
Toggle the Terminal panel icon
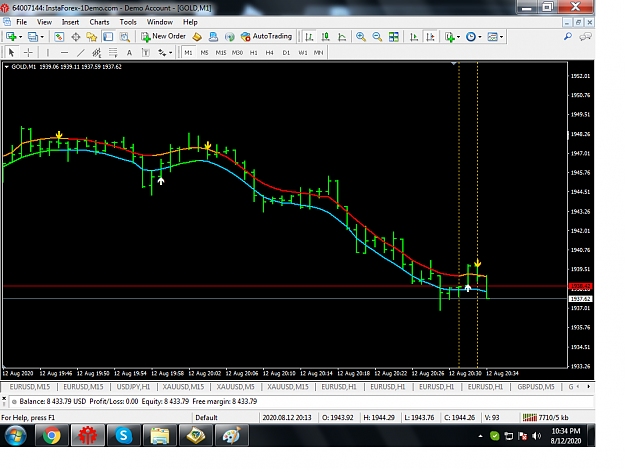(108, 37)
